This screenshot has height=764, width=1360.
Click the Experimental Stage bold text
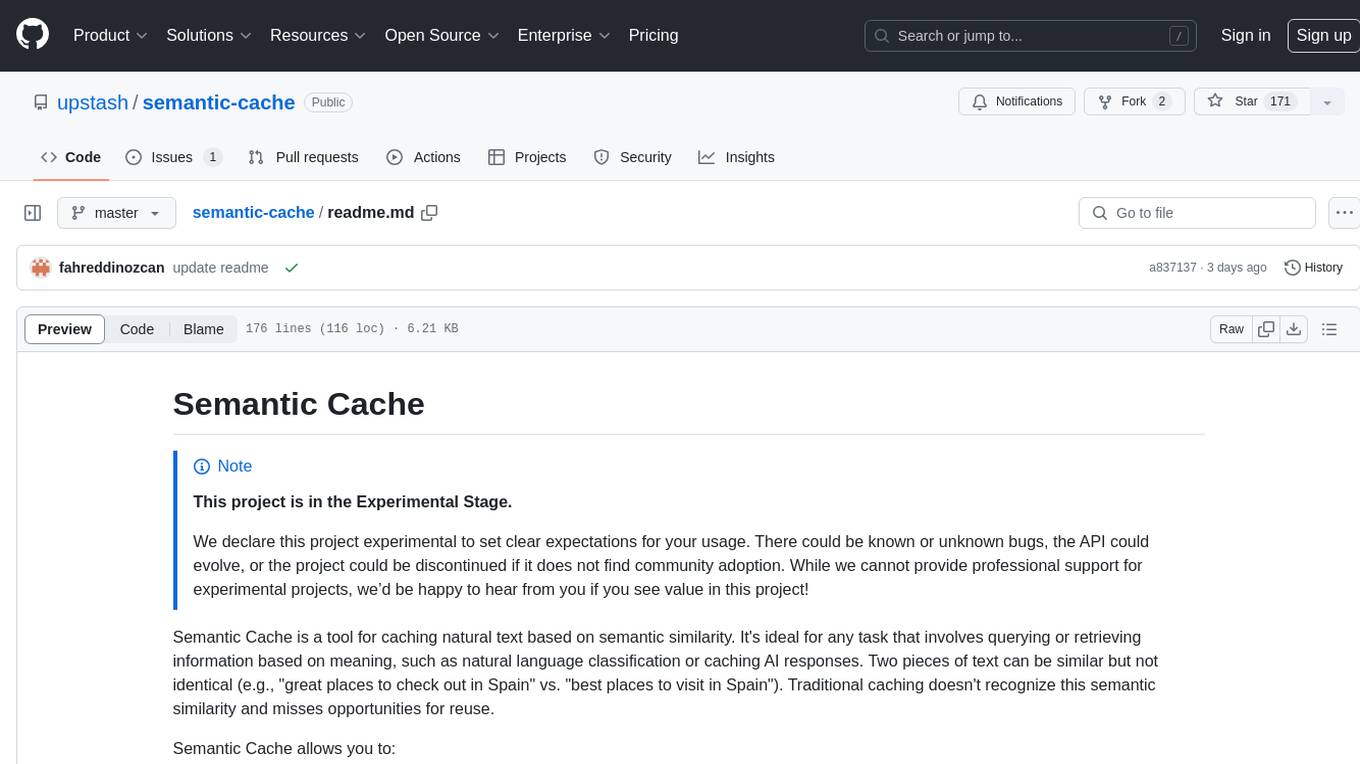(352, 502)
